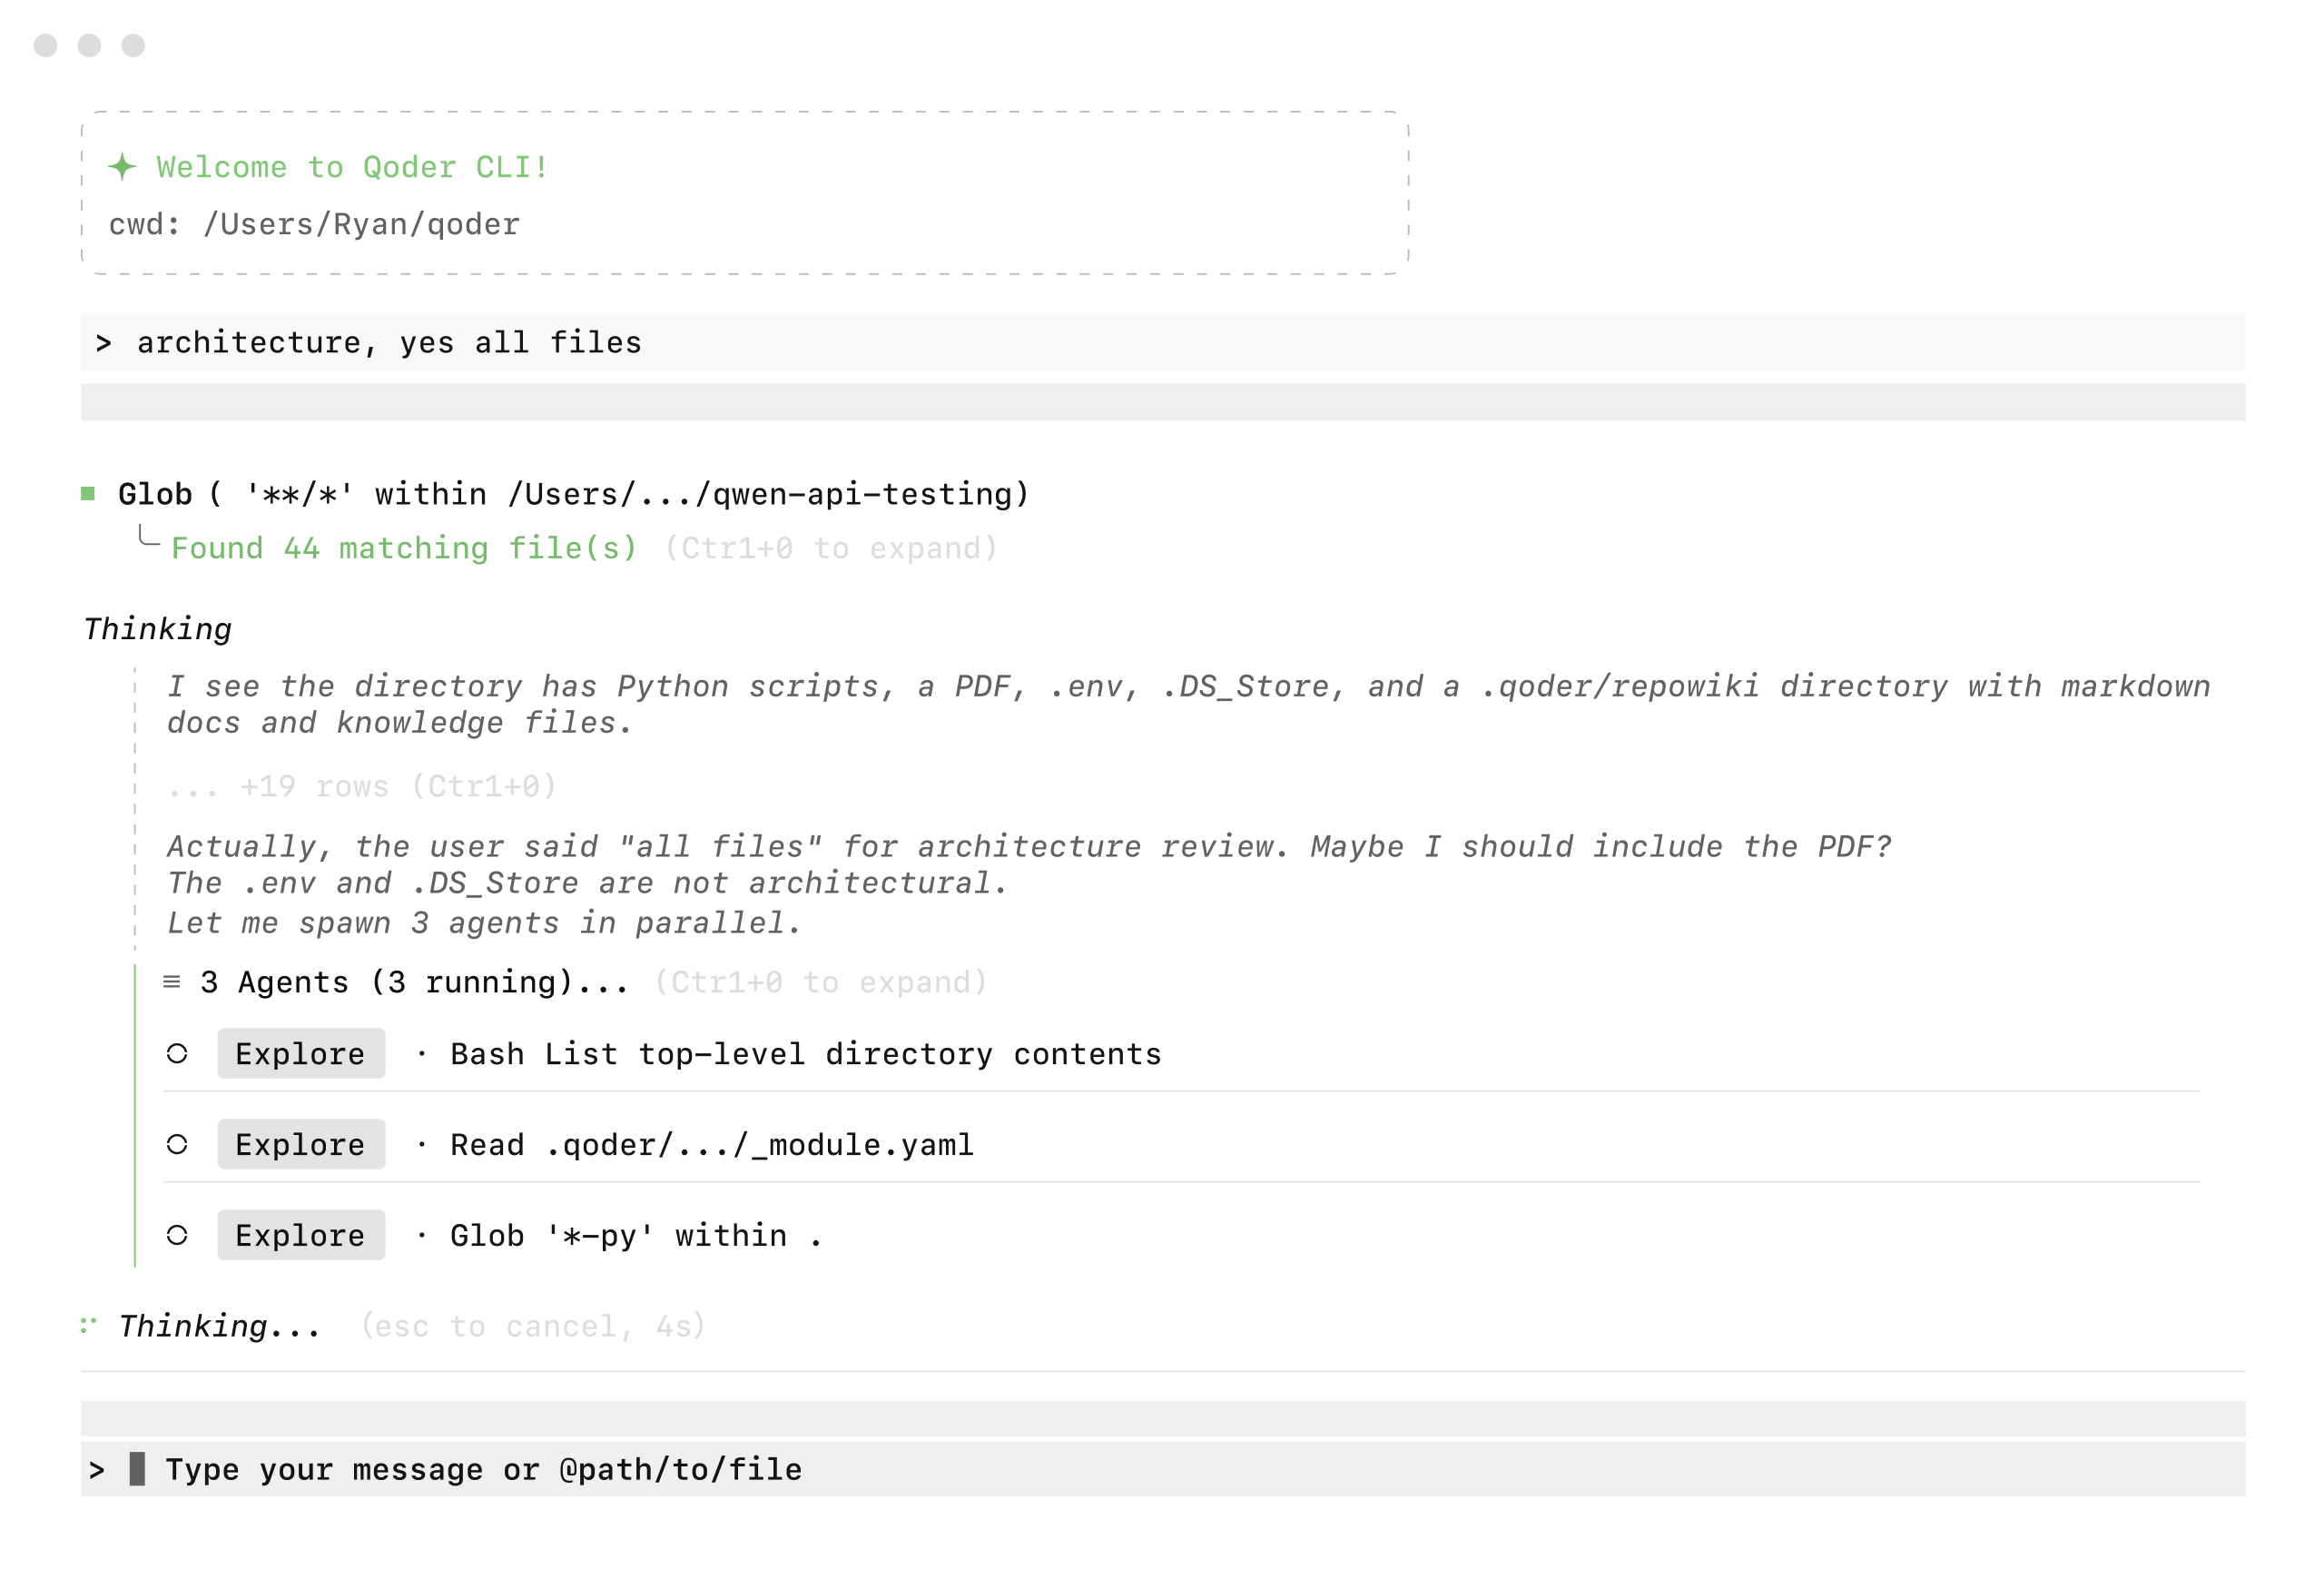2324x1569 pixels.
Task: Click the esc to cancel hint
Action: 533,1326
